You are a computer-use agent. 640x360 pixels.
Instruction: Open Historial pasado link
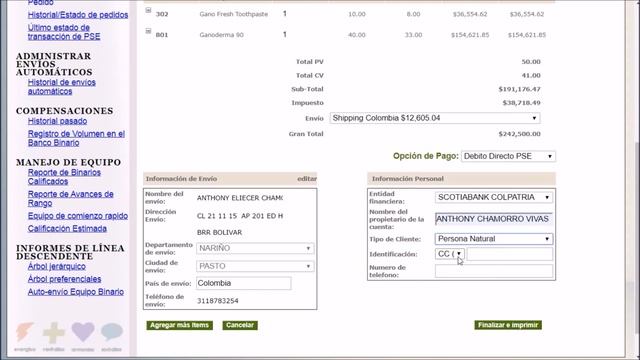pyautogui.click(x=58, y=121)
